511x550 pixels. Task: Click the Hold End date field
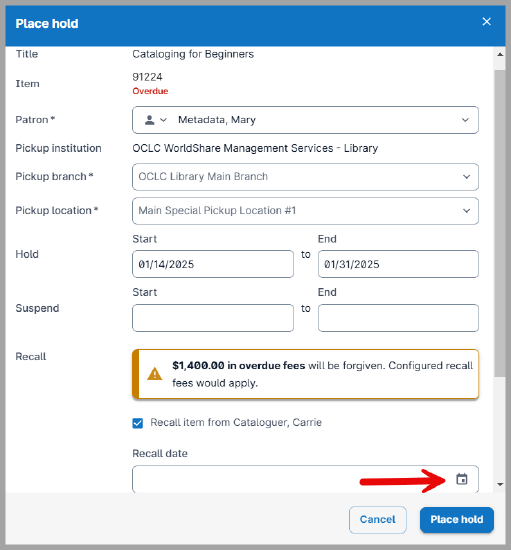pos(398,264)
